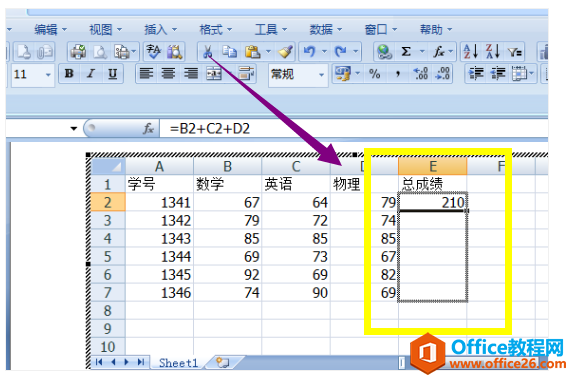This screenshot has width=573, height=381.
Task: Toggle Merge and Center
Action: point(214,74)
